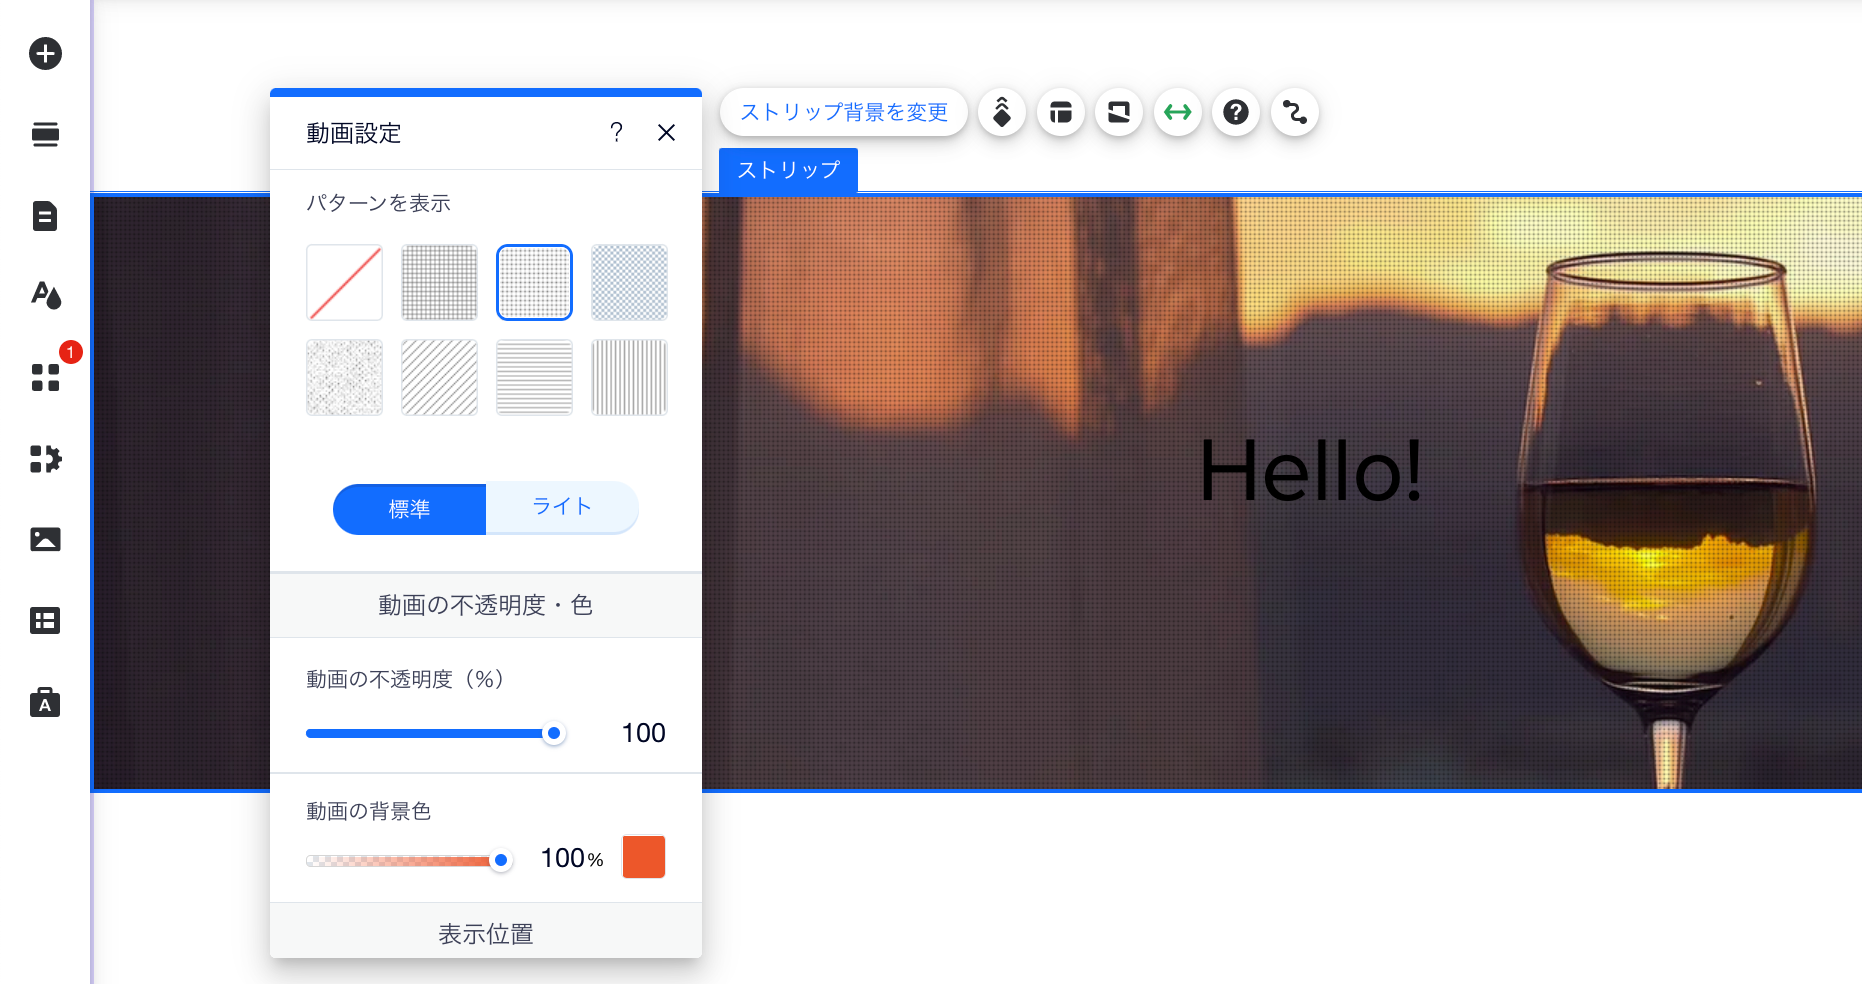Screen dimensions: 1862x984
Task: Select the dark grid pattern thumbnail
Action: point(439,282)
